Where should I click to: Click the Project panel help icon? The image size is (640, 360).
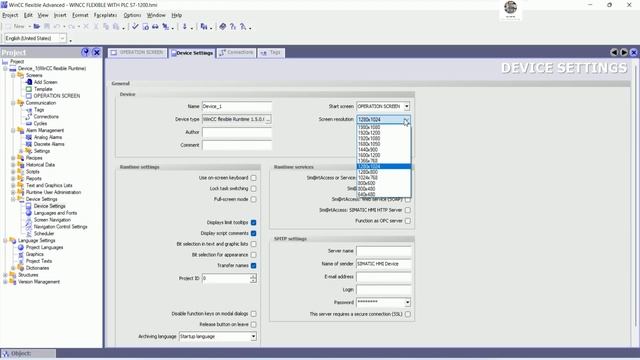85,52
